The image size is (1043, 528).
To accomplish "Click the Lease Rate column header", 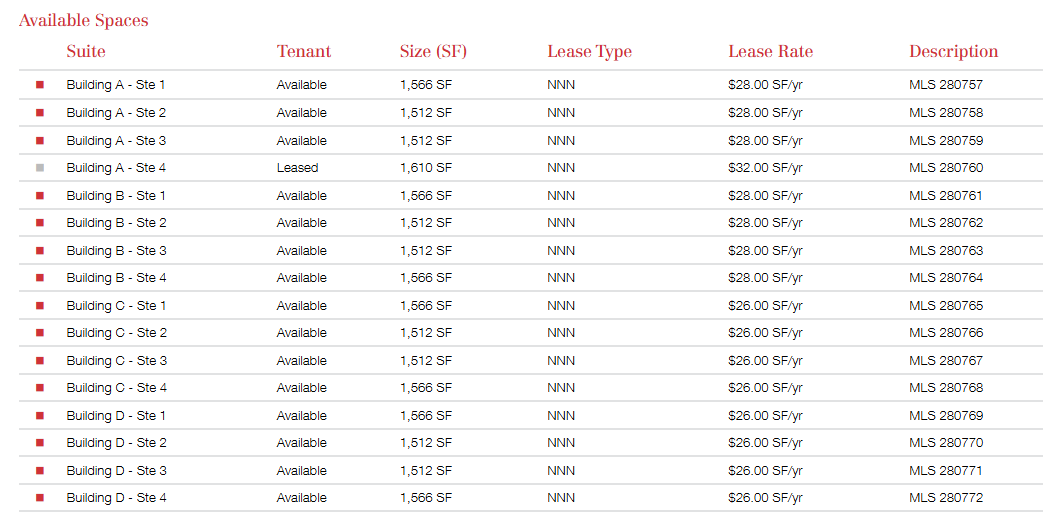I will point(770,52).
